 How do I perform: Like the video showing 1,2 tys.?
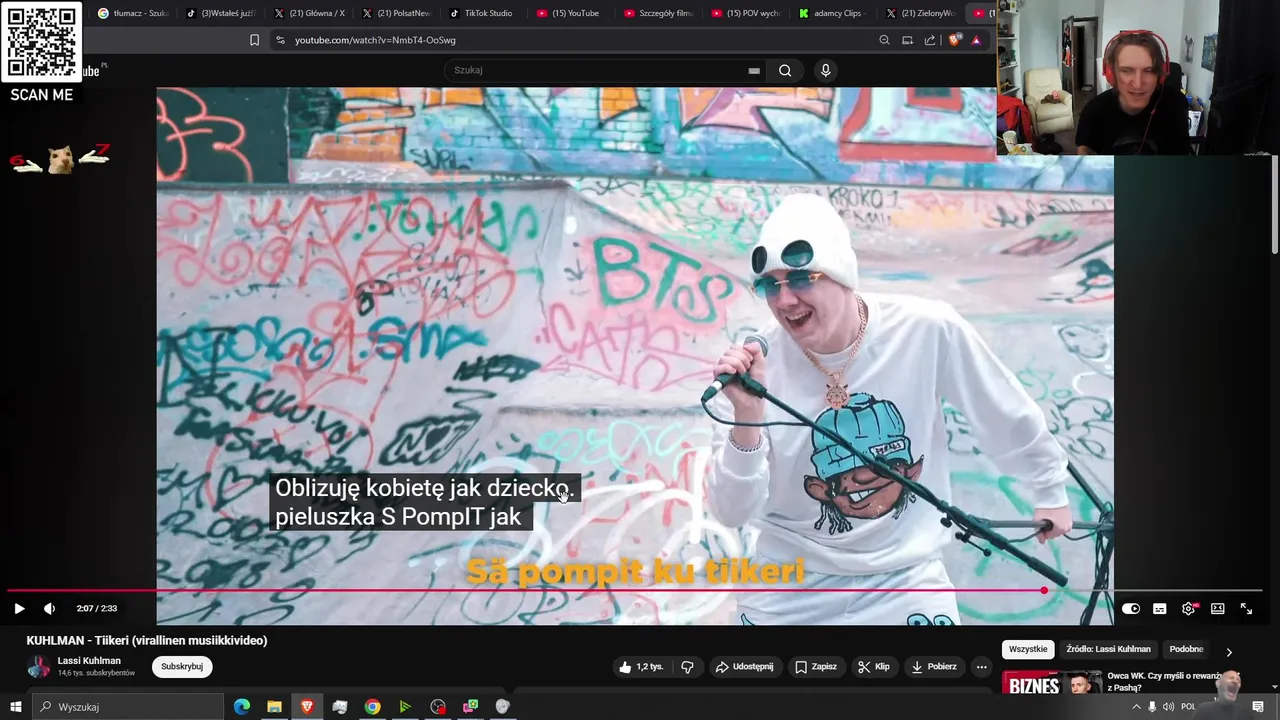pyautogui.click(x=641, y=667)
